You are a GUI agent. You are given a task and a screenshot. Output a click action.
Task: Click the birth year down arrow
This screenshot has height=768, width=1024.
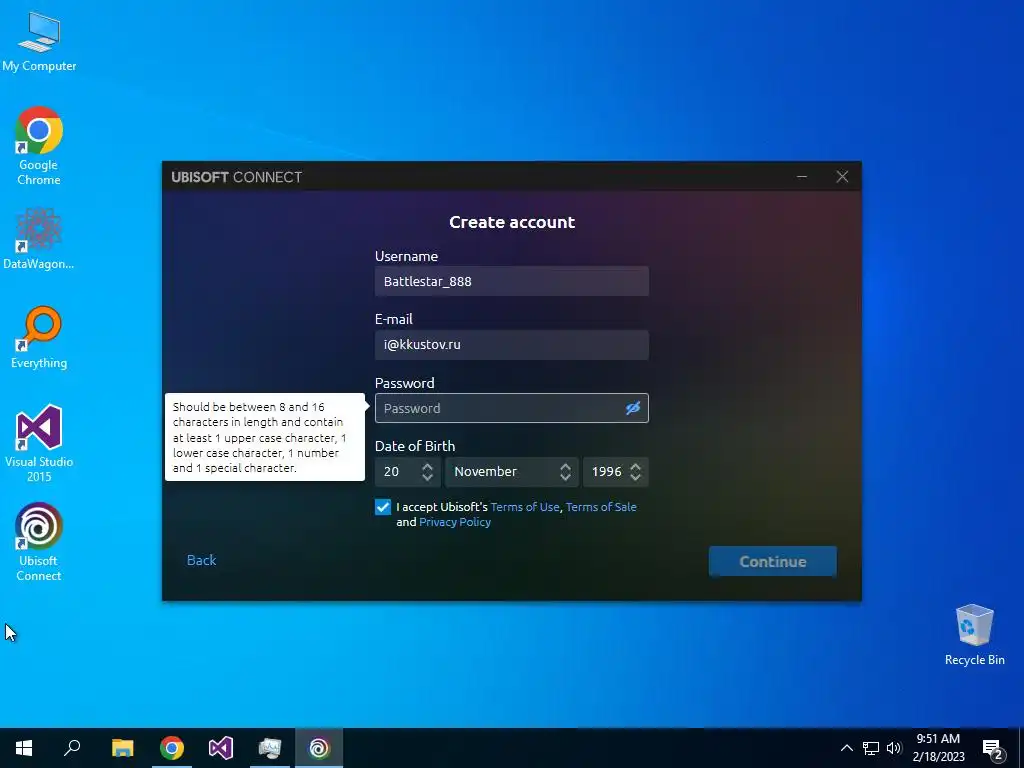(635, 477)
